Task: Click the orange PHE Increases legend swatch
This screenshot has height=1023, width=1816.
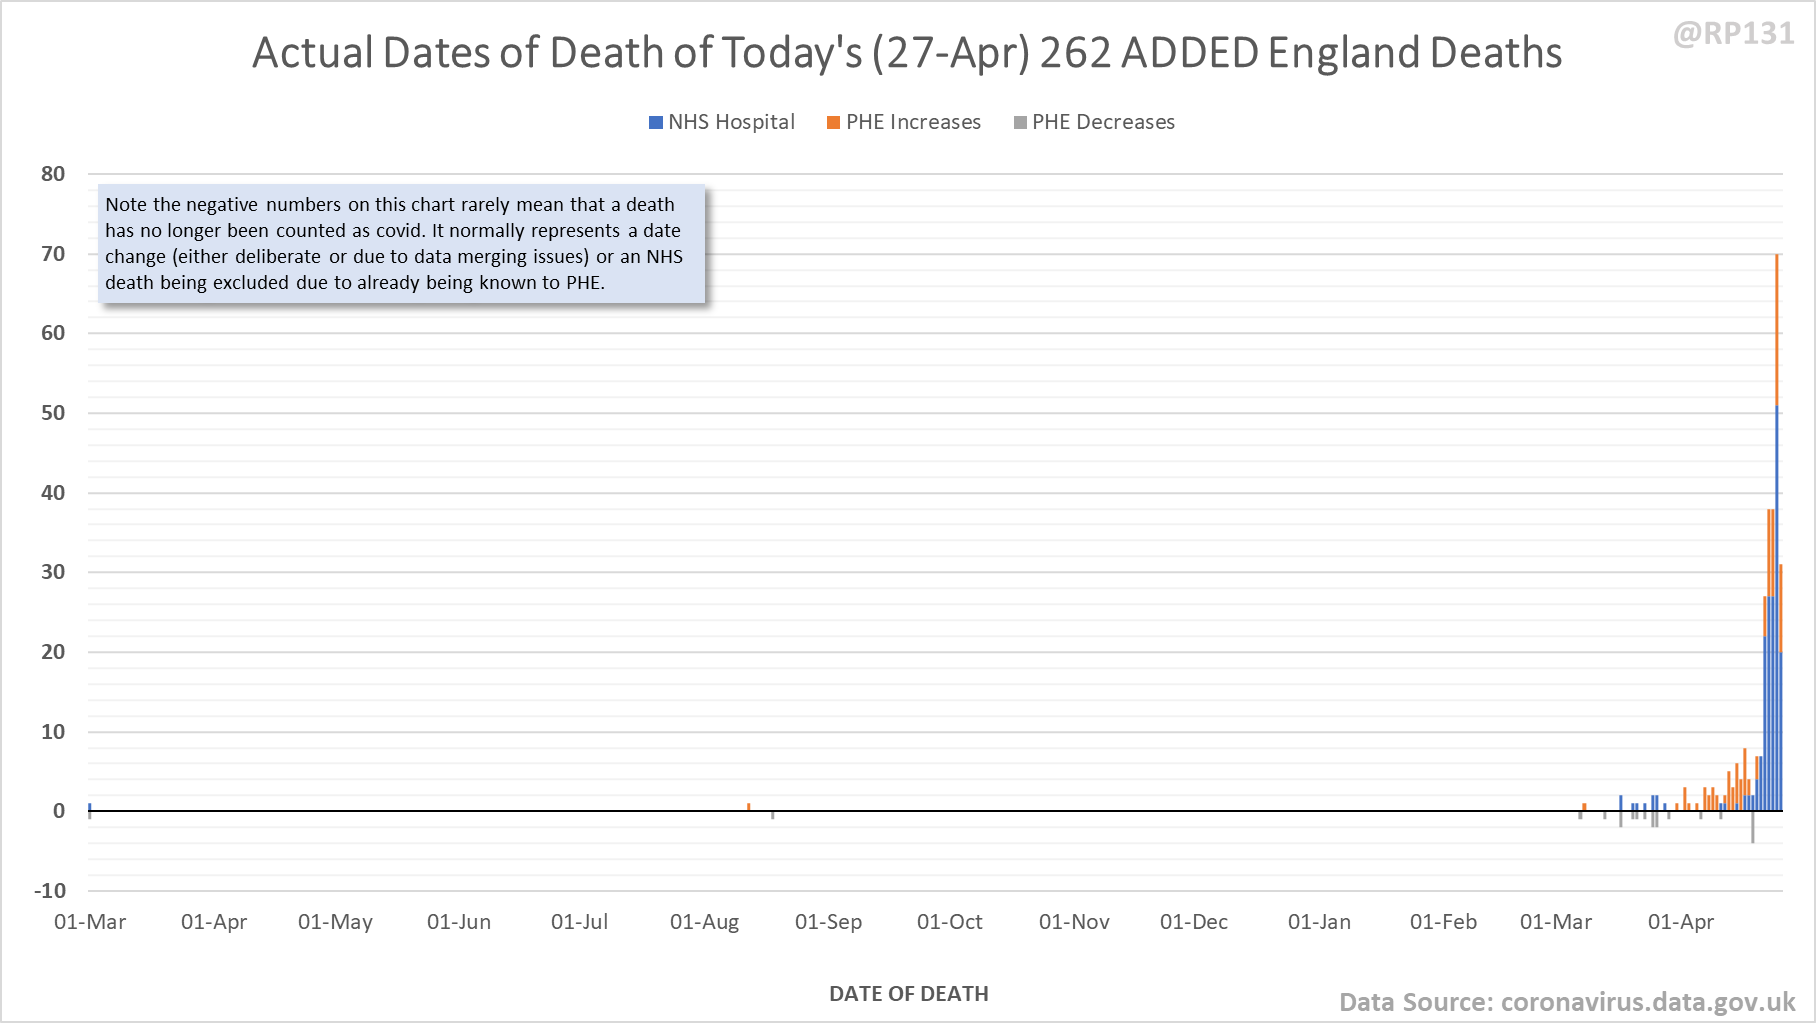Action: pyautogui.click(x=833, y=123)
